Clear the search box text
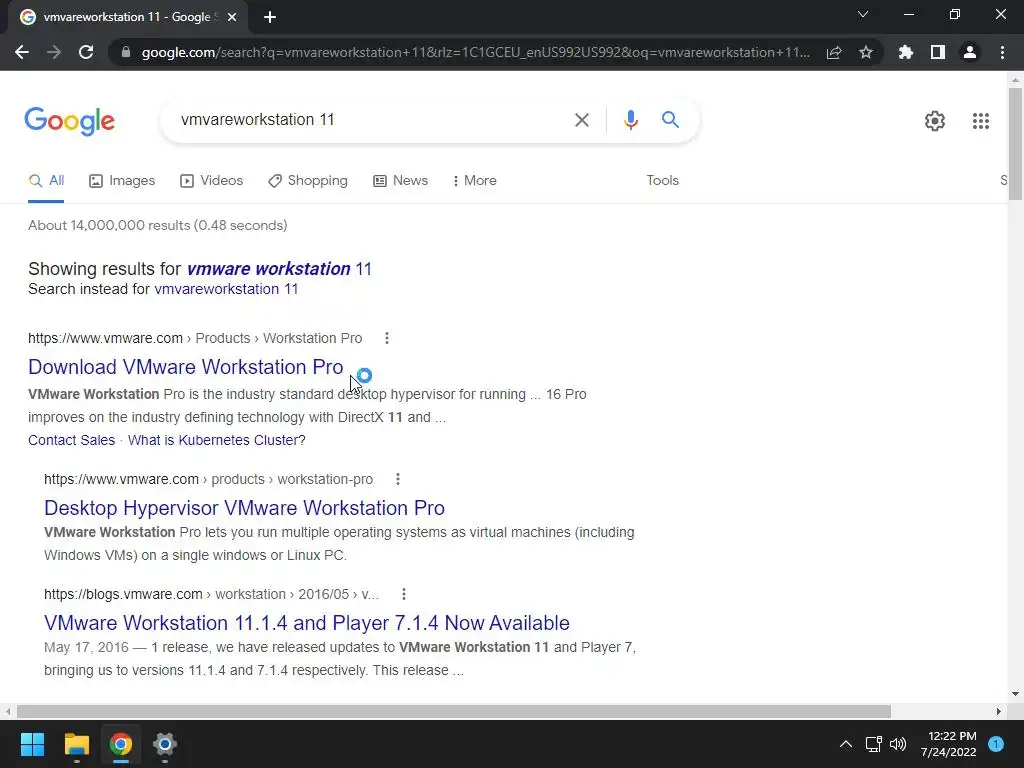1024x768 pixels. [x=581, y=120]
